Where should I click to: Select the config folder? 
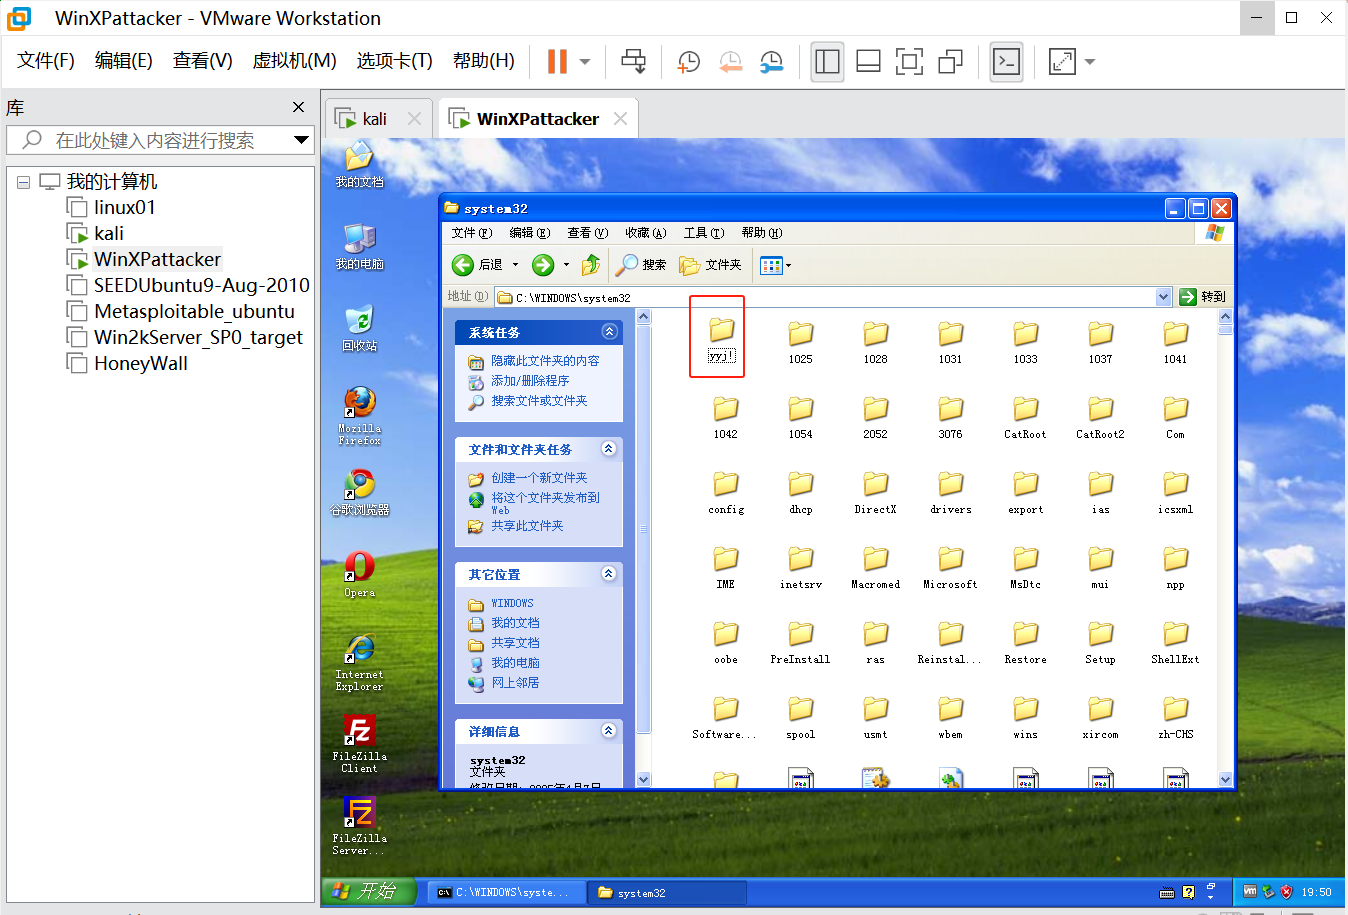726,494
